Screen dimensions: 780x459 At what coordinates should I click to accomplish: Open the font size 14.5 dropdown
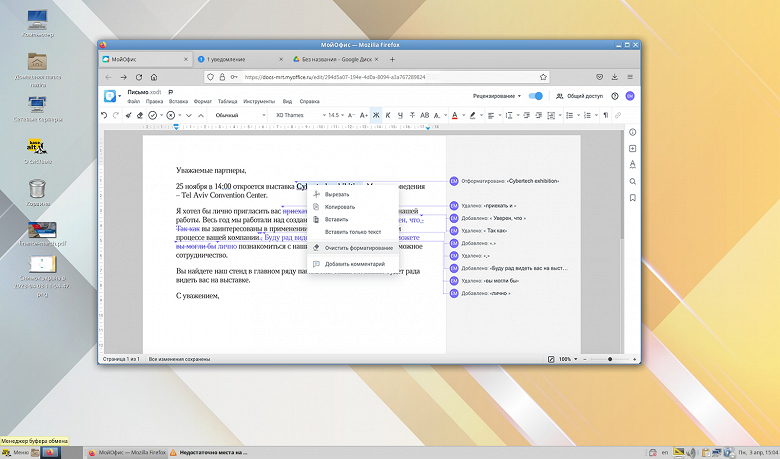[x=338, y=115]
